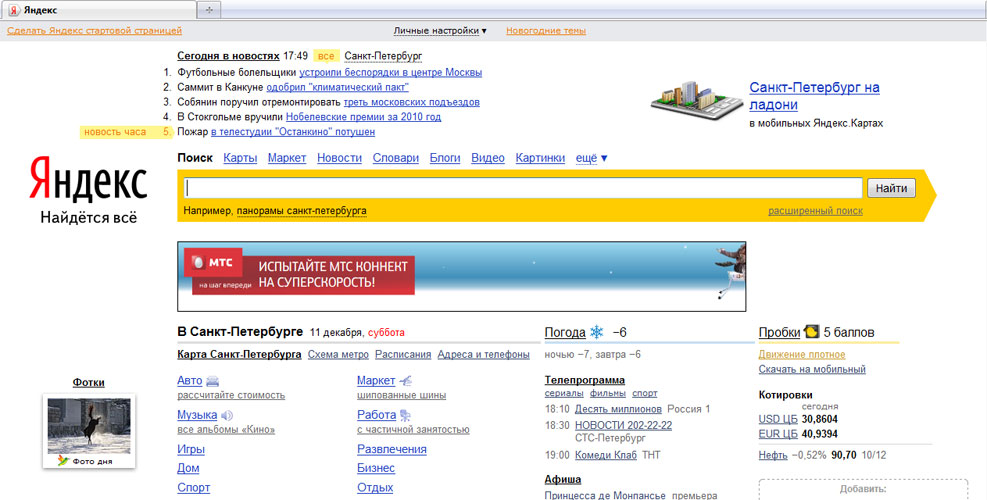Select the все news filter
The height and width of the screenshot is (500, 987).
click(326, 56)
